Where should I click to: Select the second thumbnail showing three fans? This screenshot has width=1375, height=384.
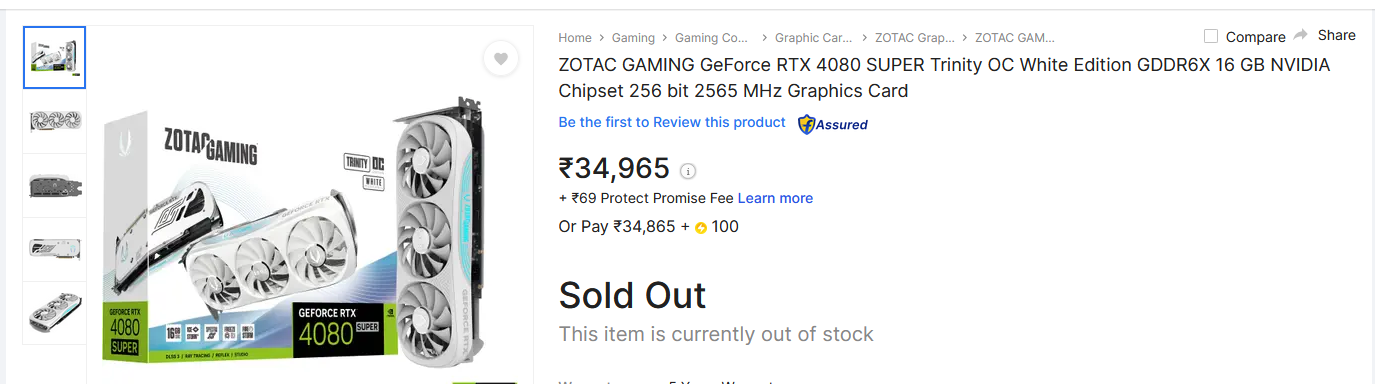55,121
